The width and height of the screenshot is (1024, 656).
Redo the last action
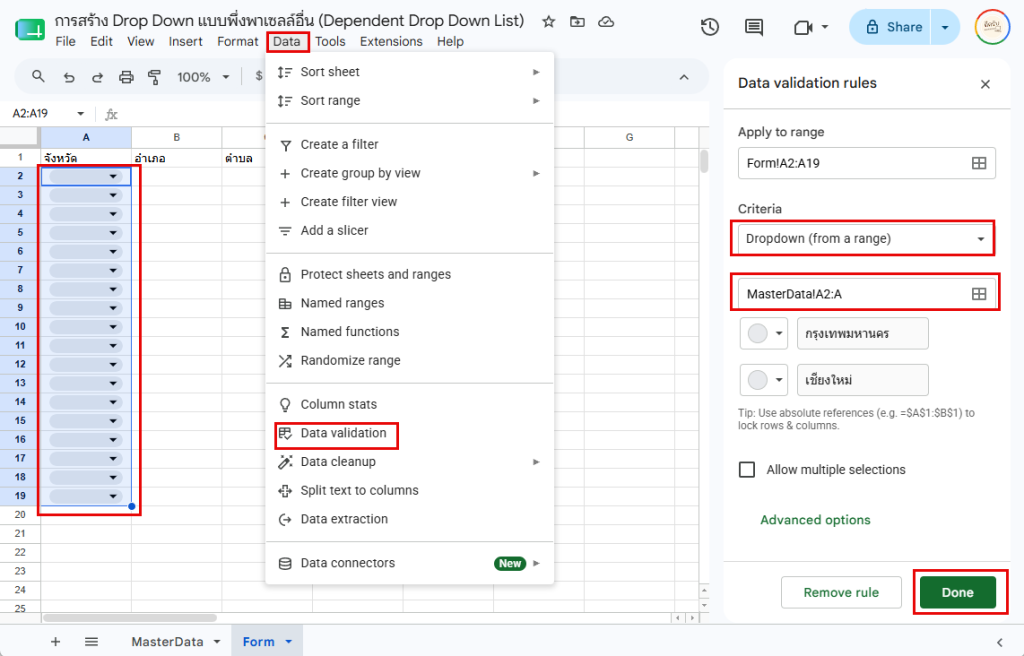click(x=97, y=77)
